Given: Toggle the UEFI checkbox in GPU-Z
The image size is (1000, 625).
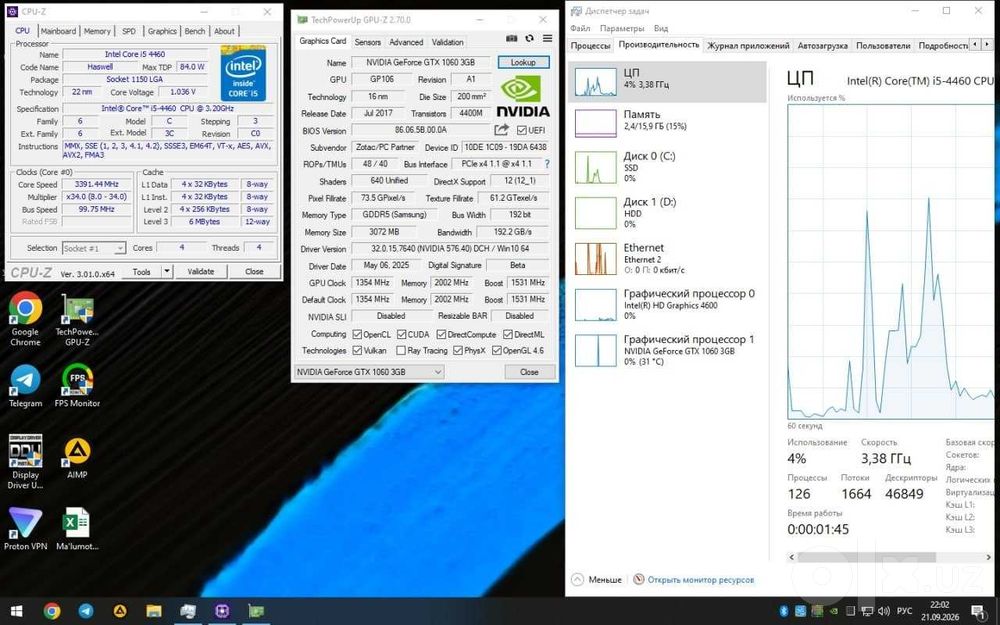Looking at the screenshot, I should tap(522, 130).
